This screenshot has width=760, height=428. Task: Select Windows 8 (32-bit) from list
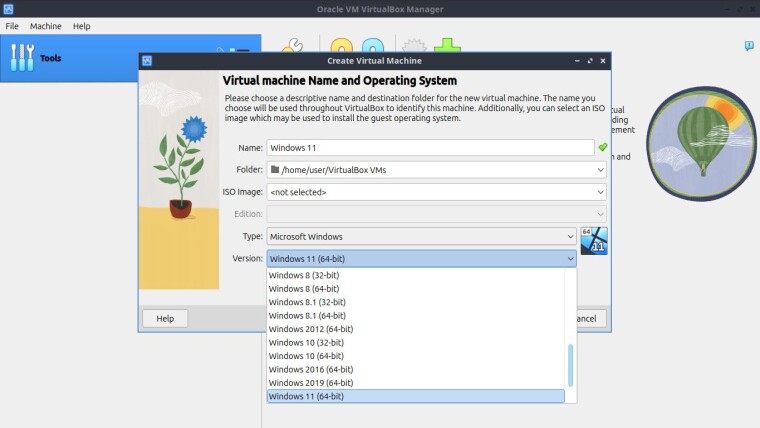[416, 275]
